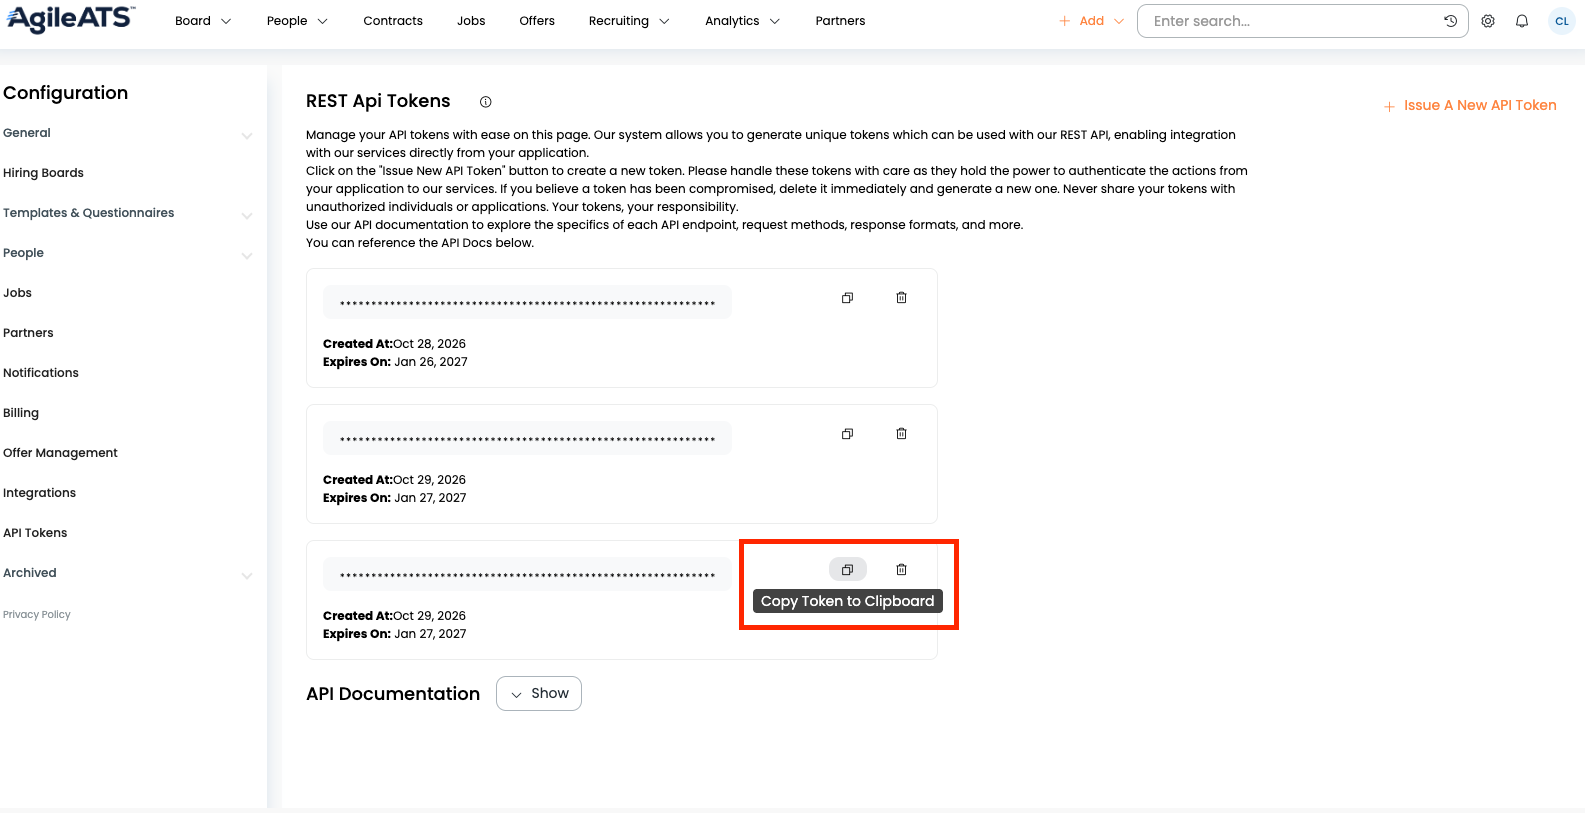Open the Analytics dropdown menu
This screenshot has width=1585, height=813.
pyautogui.click(x=742, y=21)
